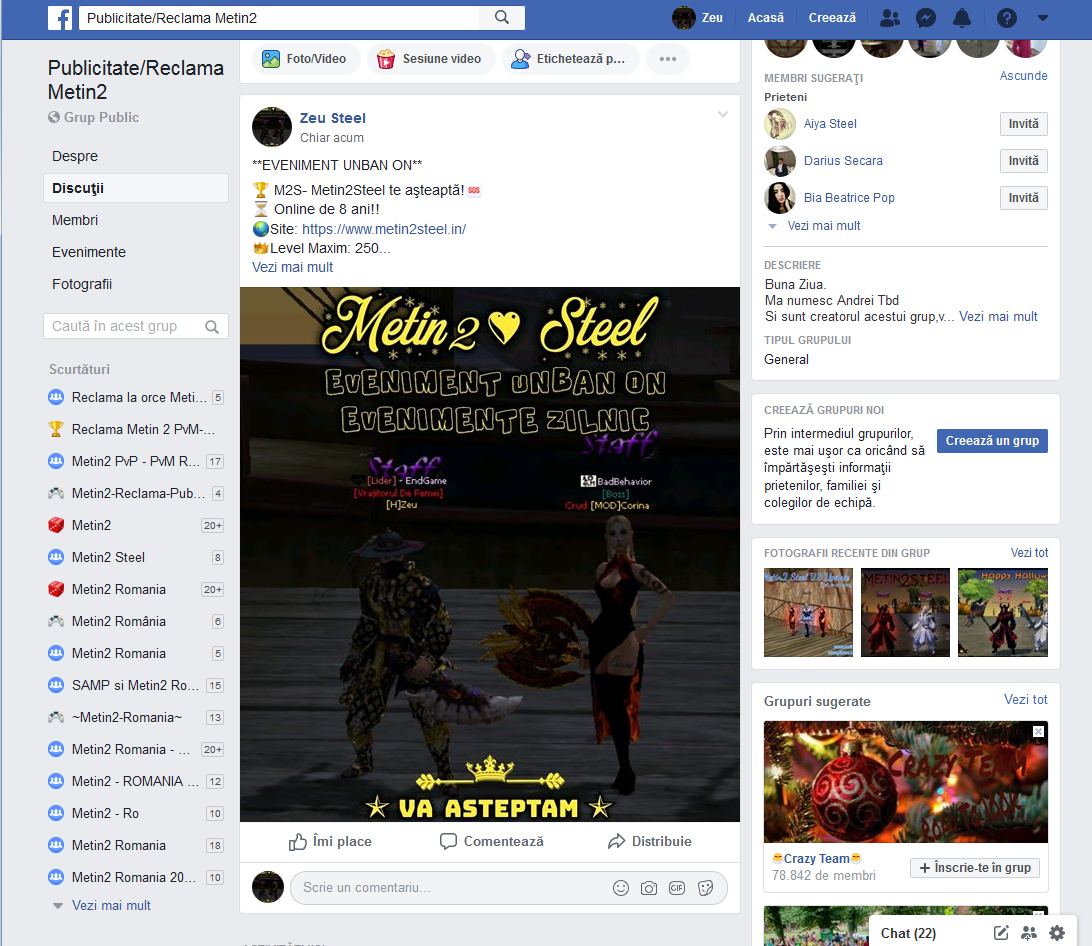
Task: Open chat settings gear icon
Action: (x=1057, y=933)
